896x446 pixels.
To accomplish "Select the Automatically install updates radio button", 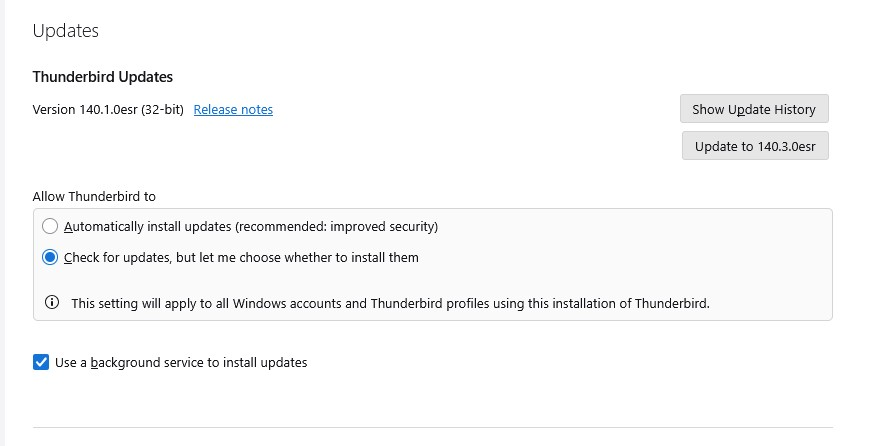I will [x=50, y=226].
